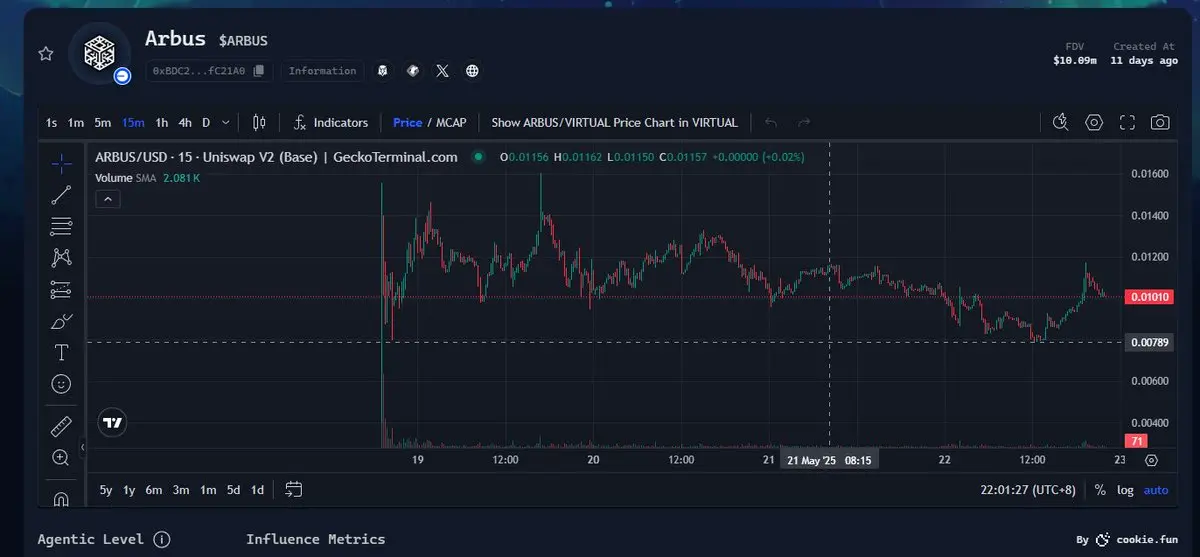Open the Indicators dialog
Image resolution: width=1200 pixels, height=557 pixels.
pos(331,123)
